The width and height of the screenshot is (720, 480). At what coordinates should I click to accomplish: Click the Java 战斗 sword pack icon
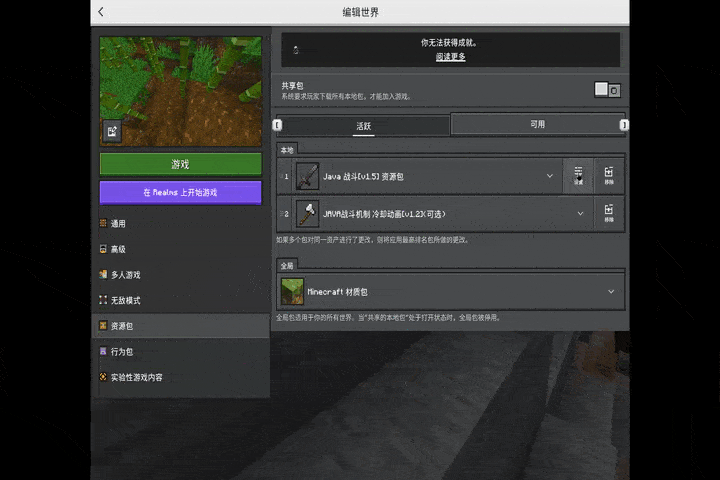[307, 176]
